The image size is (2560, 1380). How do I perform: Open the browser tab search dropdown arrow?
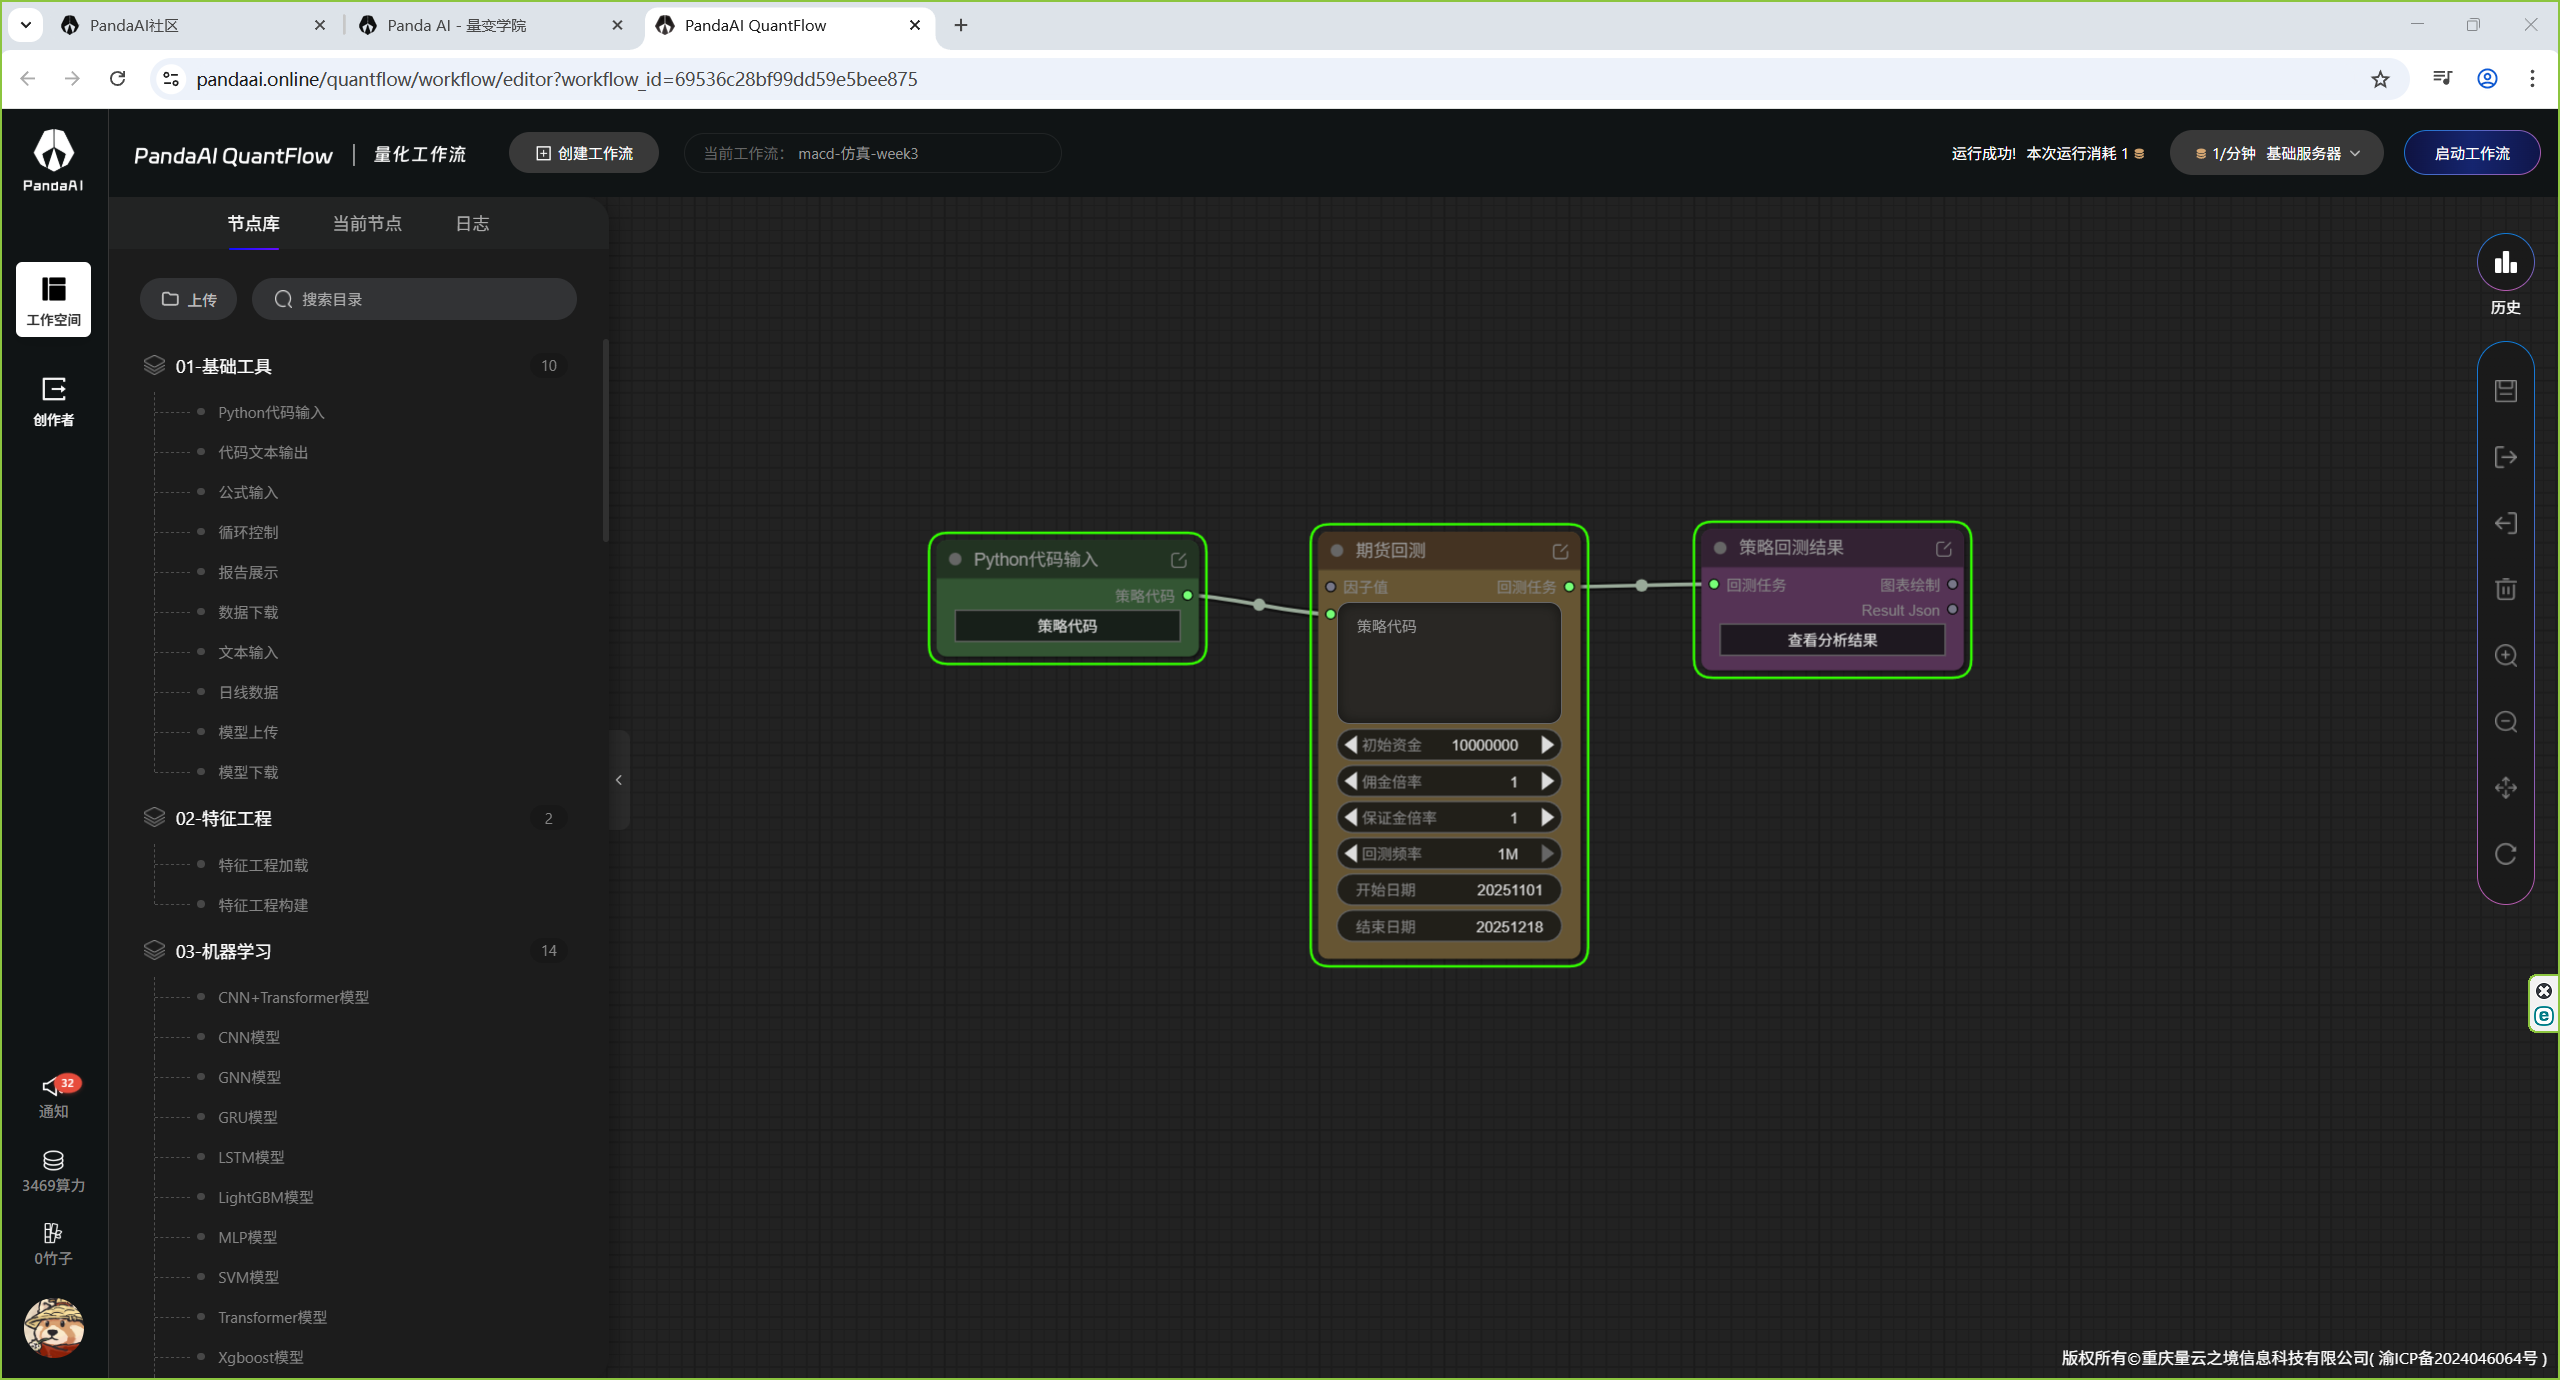pos(26,25)
